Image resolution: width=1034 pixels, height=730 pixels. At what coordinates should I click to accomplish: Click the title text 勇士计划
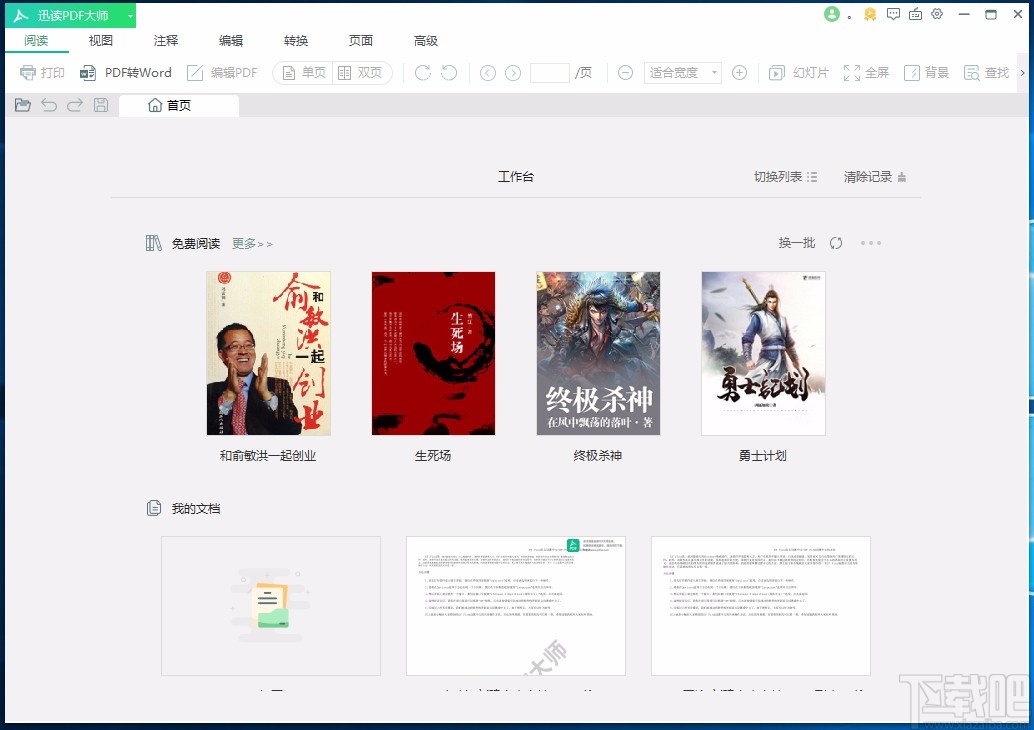pos(763,456)
